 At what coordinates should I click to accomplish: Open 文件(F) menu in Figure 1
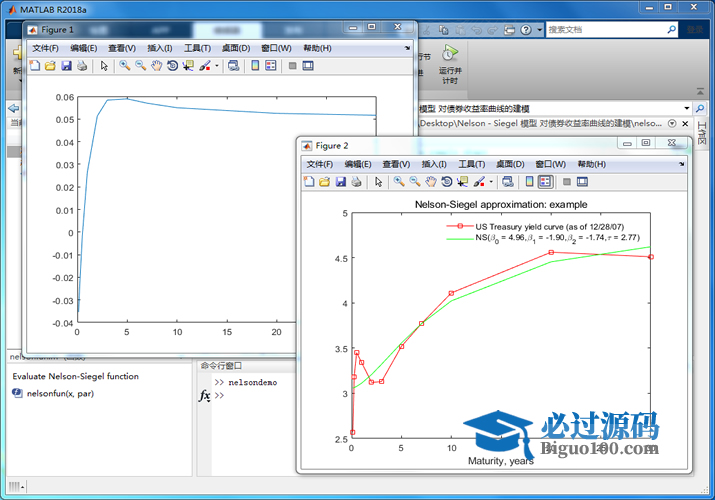45,48
